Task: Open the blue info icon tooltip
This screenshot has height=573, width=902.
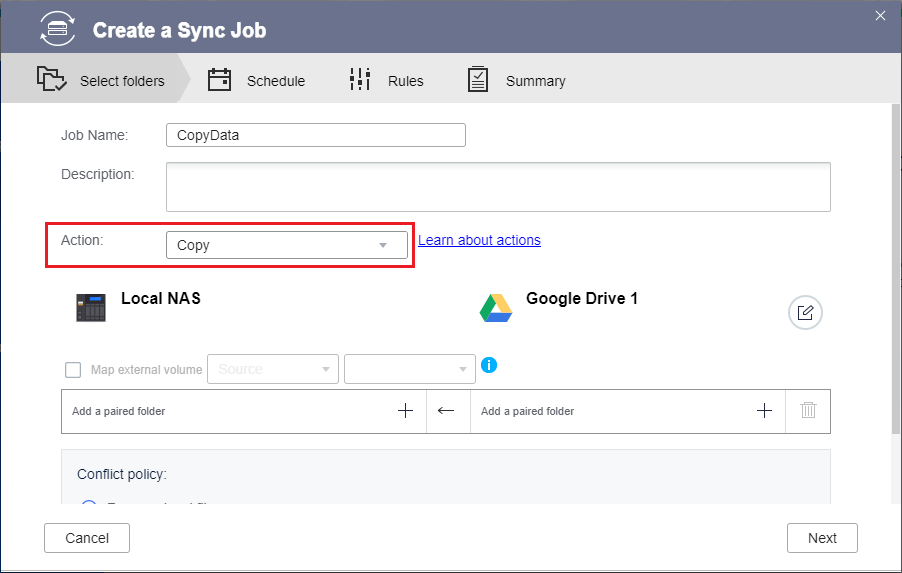Action: 488,365
